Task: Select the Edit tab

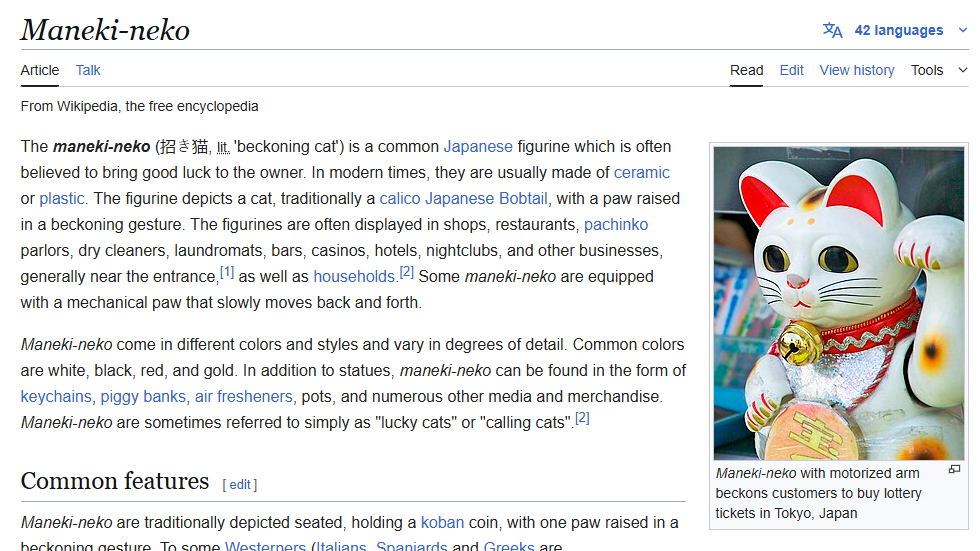Action: click(x=791, y=70)
